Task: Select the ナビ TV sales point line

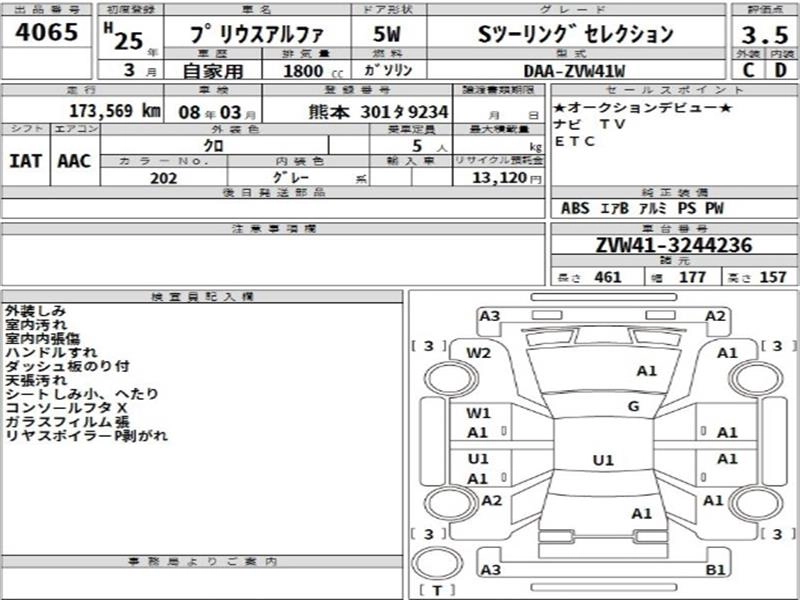Action: point(589,124)
